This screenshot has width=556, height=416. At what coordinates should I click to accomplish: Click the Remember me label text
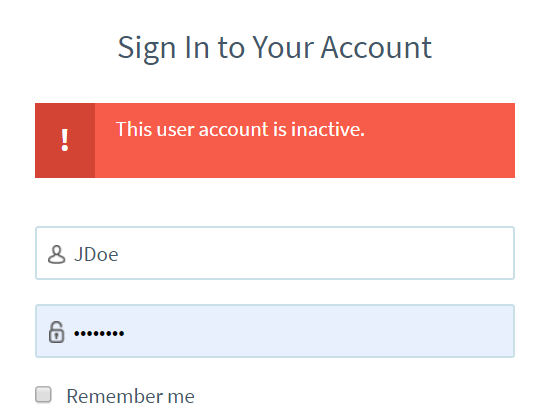pyautogui.click(x=130, y=396)
